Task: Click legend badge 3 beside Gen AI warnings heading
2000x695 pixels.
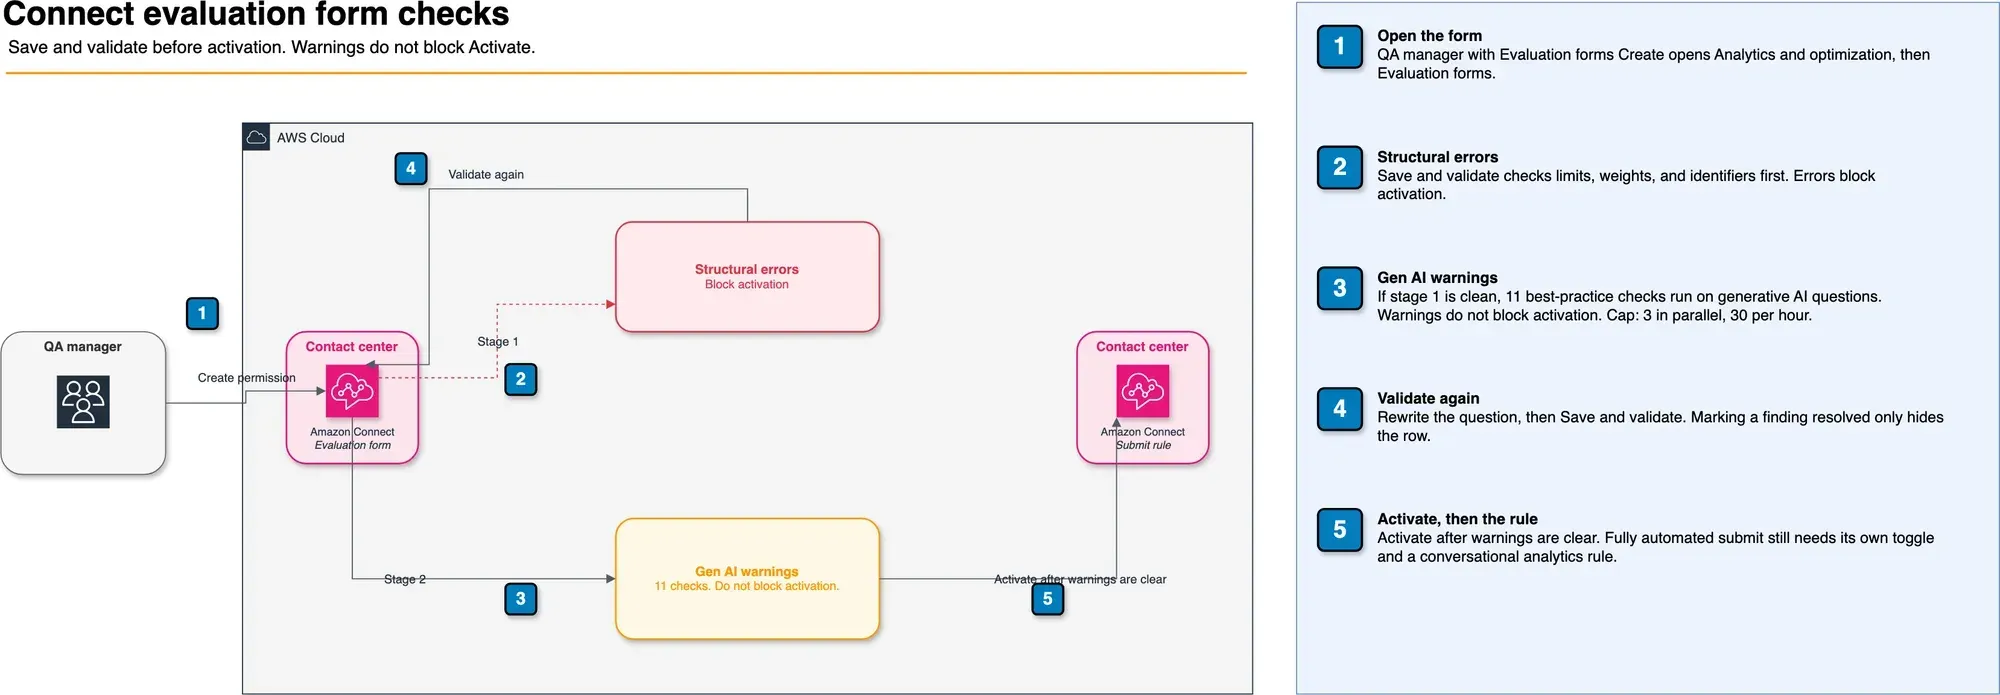Action: point(1340,289)
